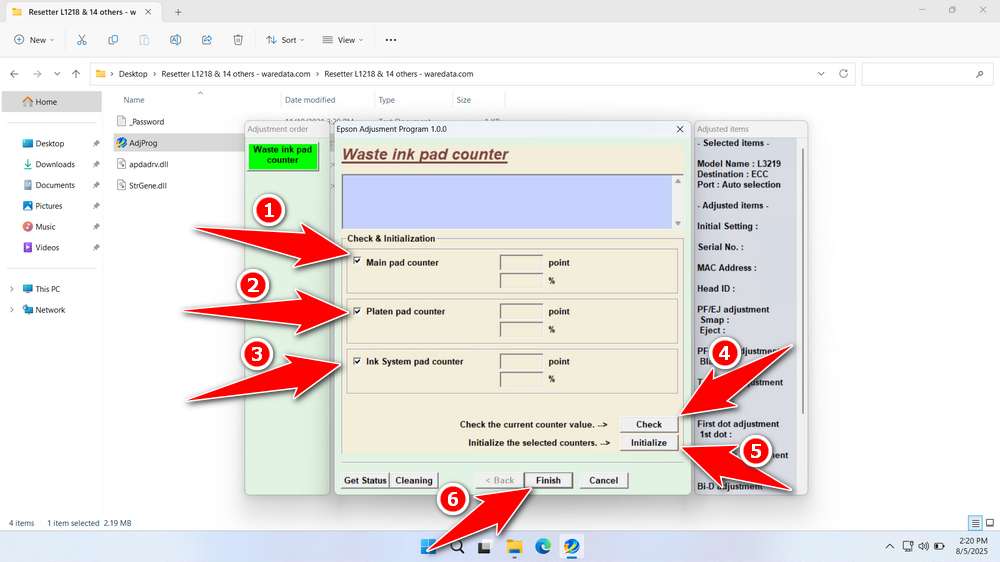
Task: Expand address bar history dropdown
Action: click(821, 74)
